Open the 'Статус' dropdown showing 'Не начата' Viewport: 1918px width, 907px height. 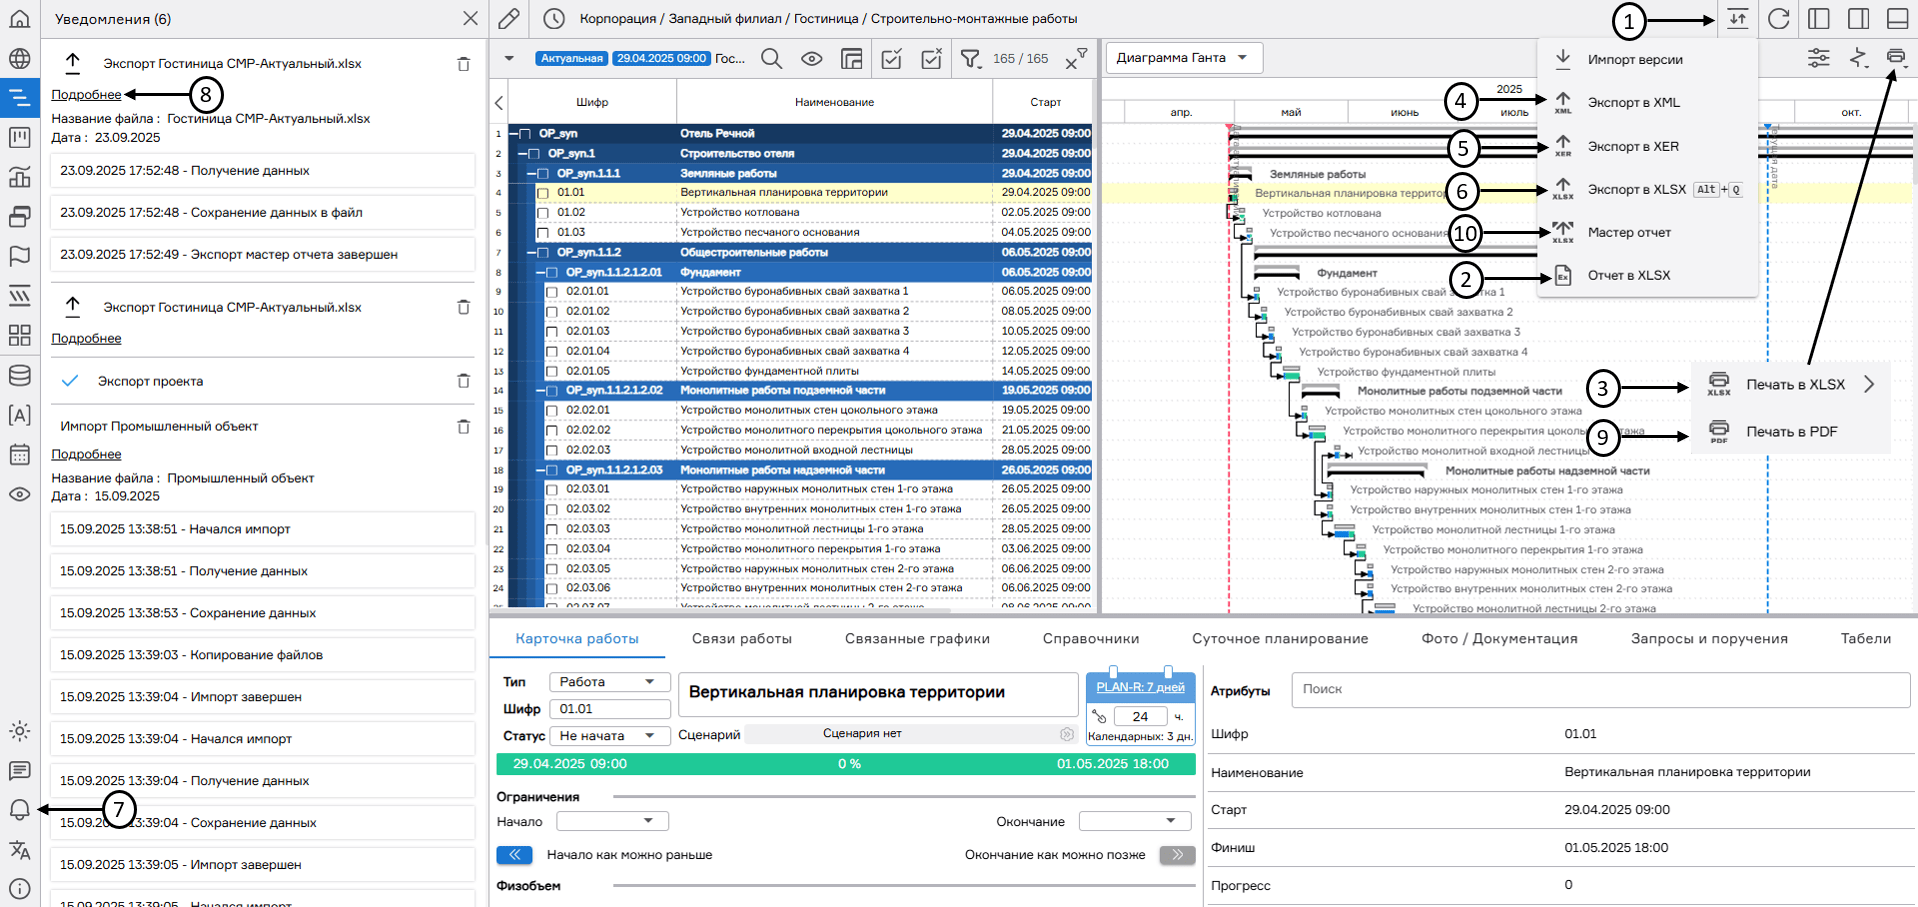(x=609, y=736)
